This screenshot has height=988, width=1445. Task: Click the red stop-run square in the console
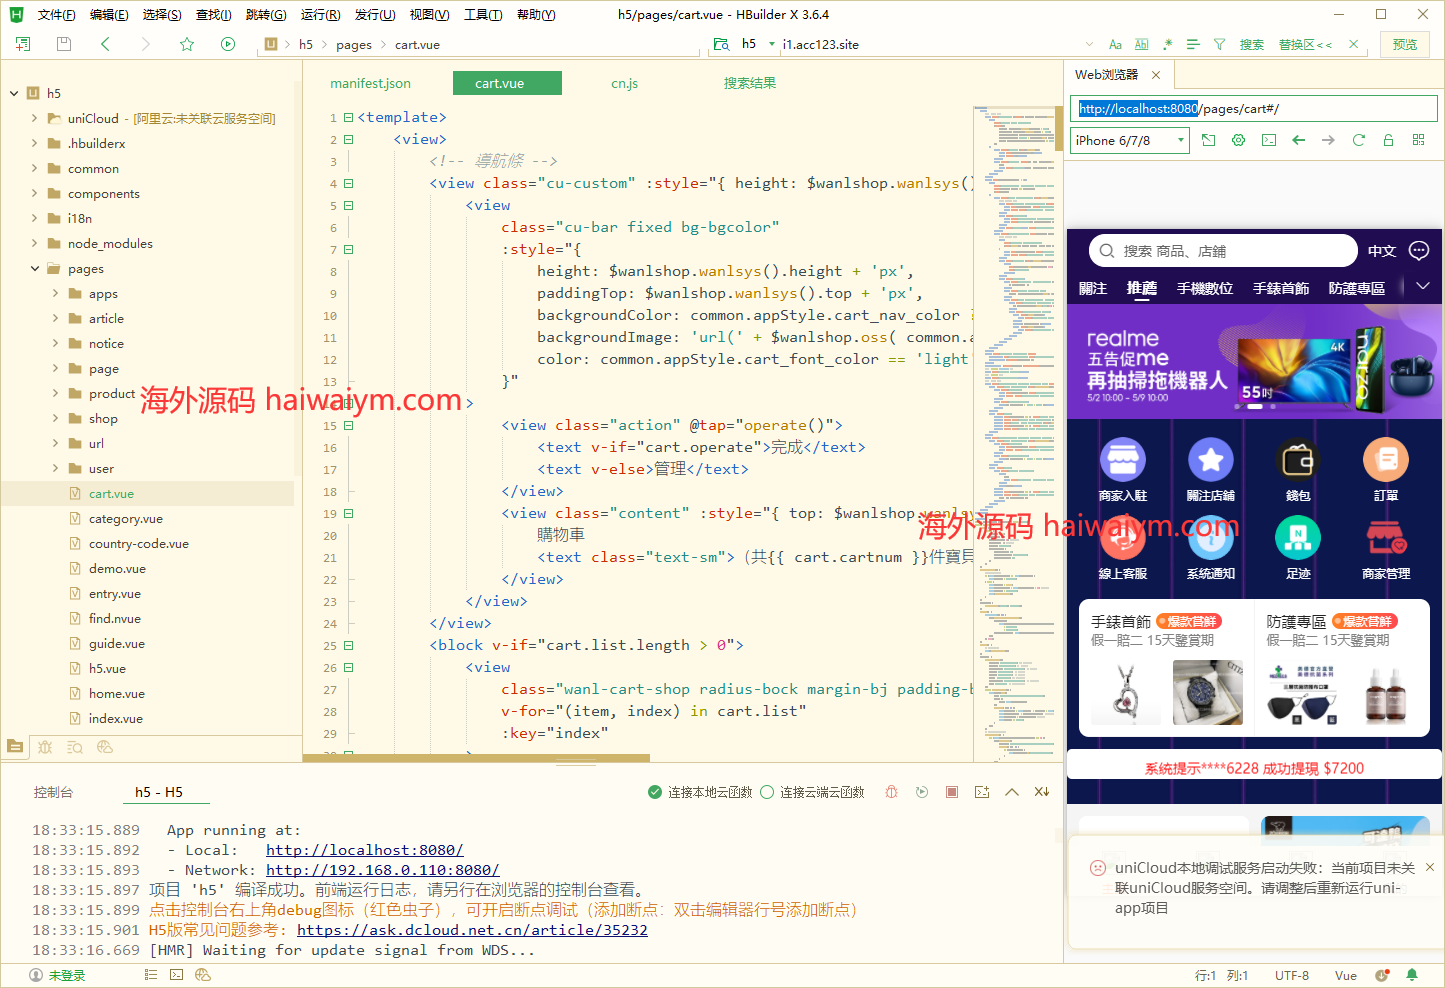tap(952, 792)
